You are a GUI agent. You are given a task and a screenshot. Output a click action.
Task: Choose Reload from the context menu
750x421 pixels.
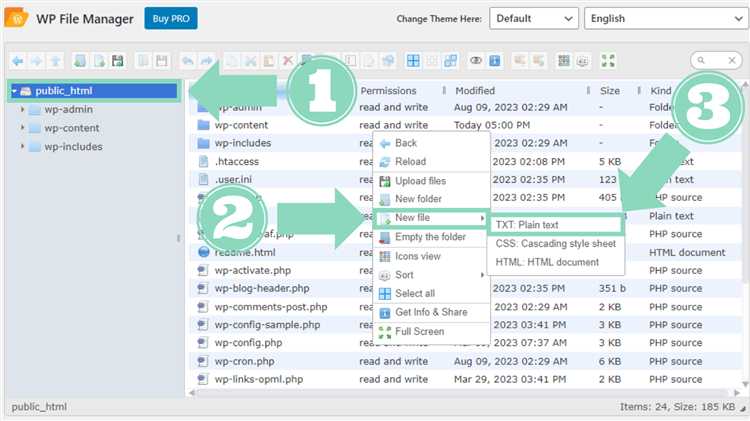tap(431, 162)
